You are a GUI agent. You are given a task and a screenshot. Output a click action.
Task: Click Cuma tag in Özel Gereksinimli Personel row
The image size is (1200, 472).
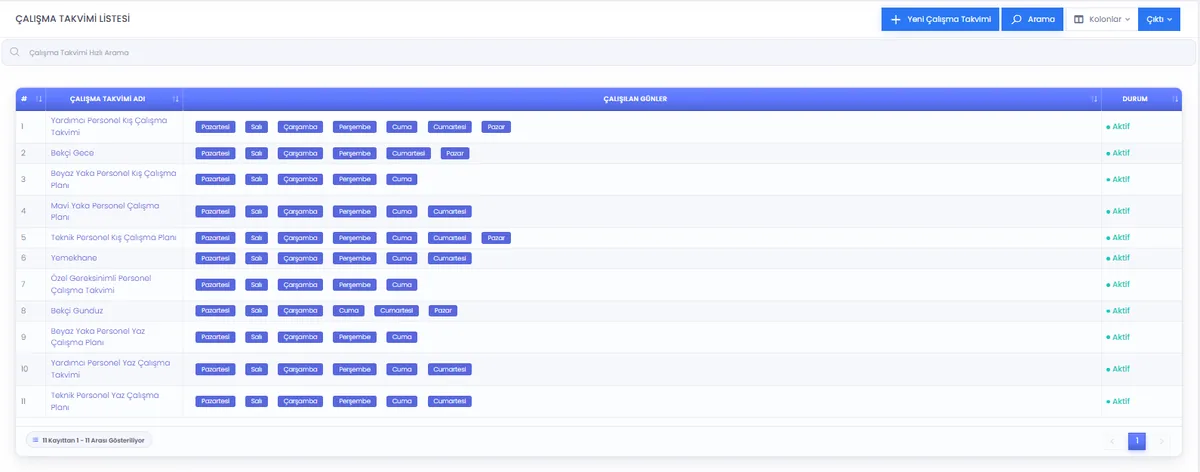tap(401, 284)
